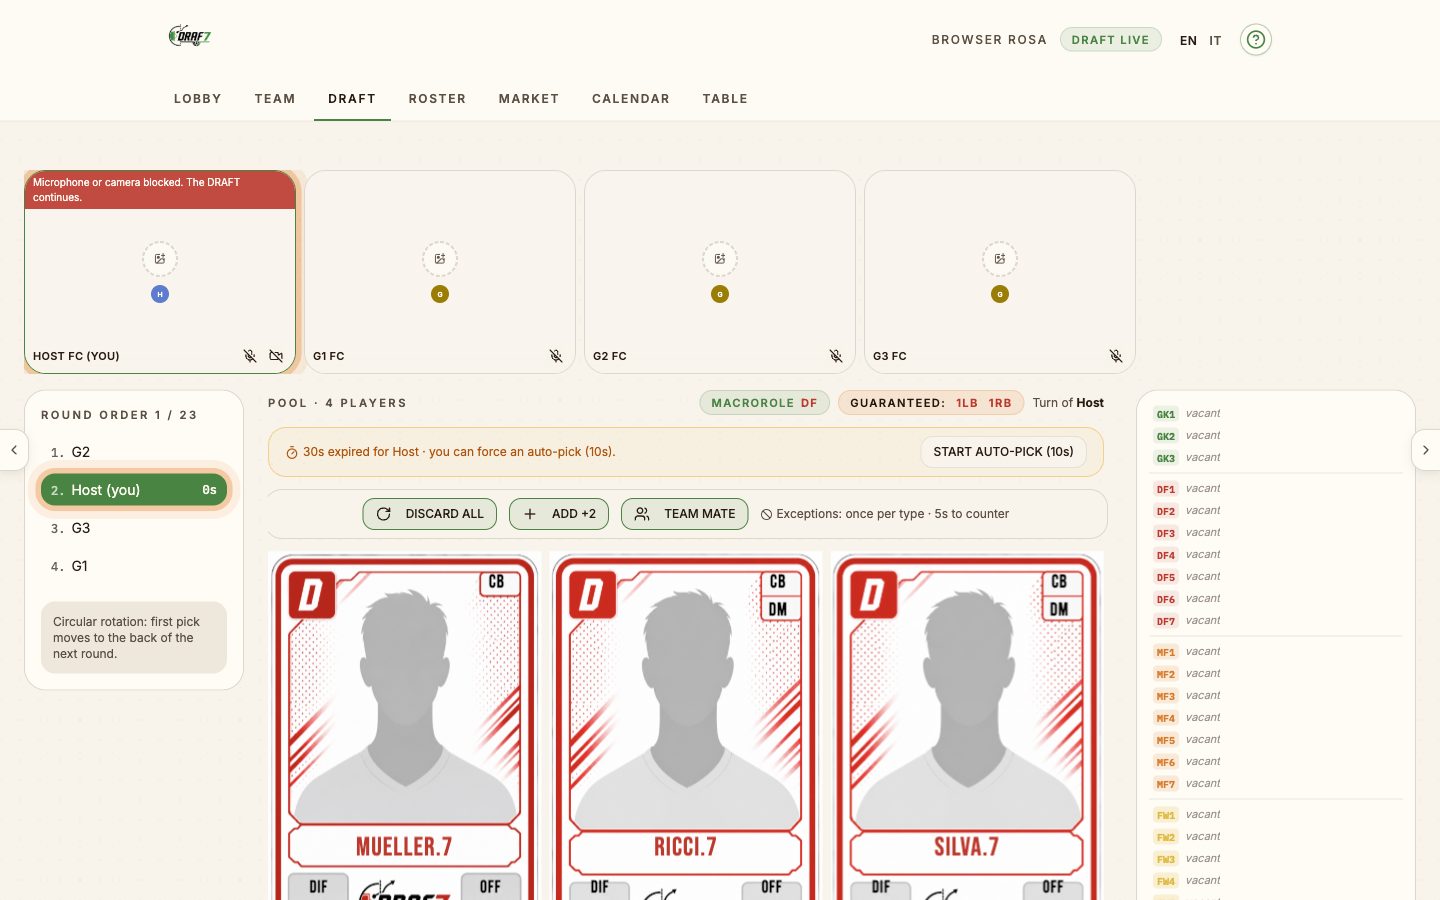This screenshot has height=900, width=1440.
Task: Click the avatar placeholder in G3 FC tile
Action: coord(1000,259)
